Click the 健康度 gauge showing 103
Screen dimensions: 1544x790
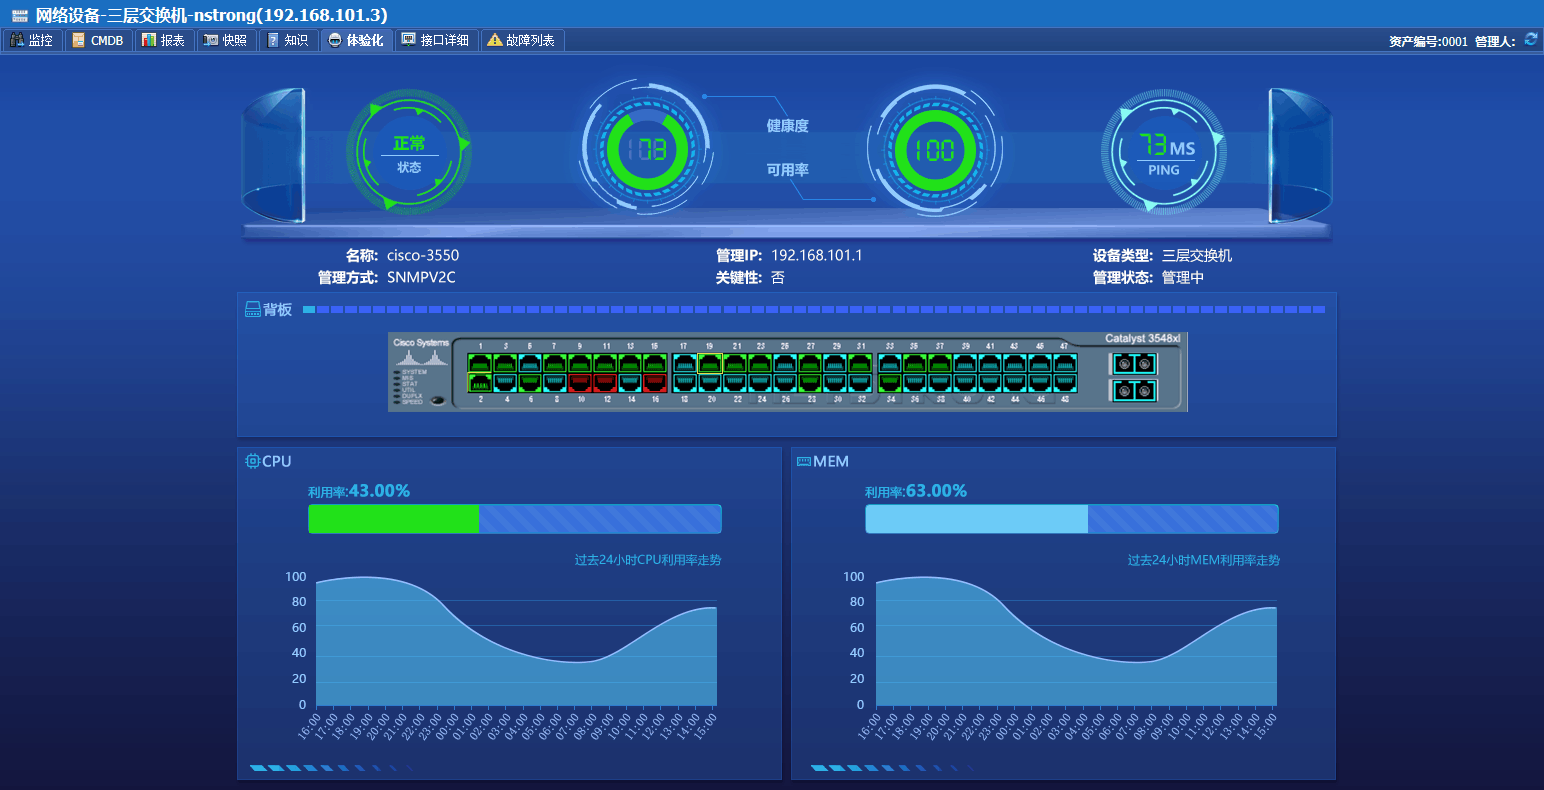[647, 150]
